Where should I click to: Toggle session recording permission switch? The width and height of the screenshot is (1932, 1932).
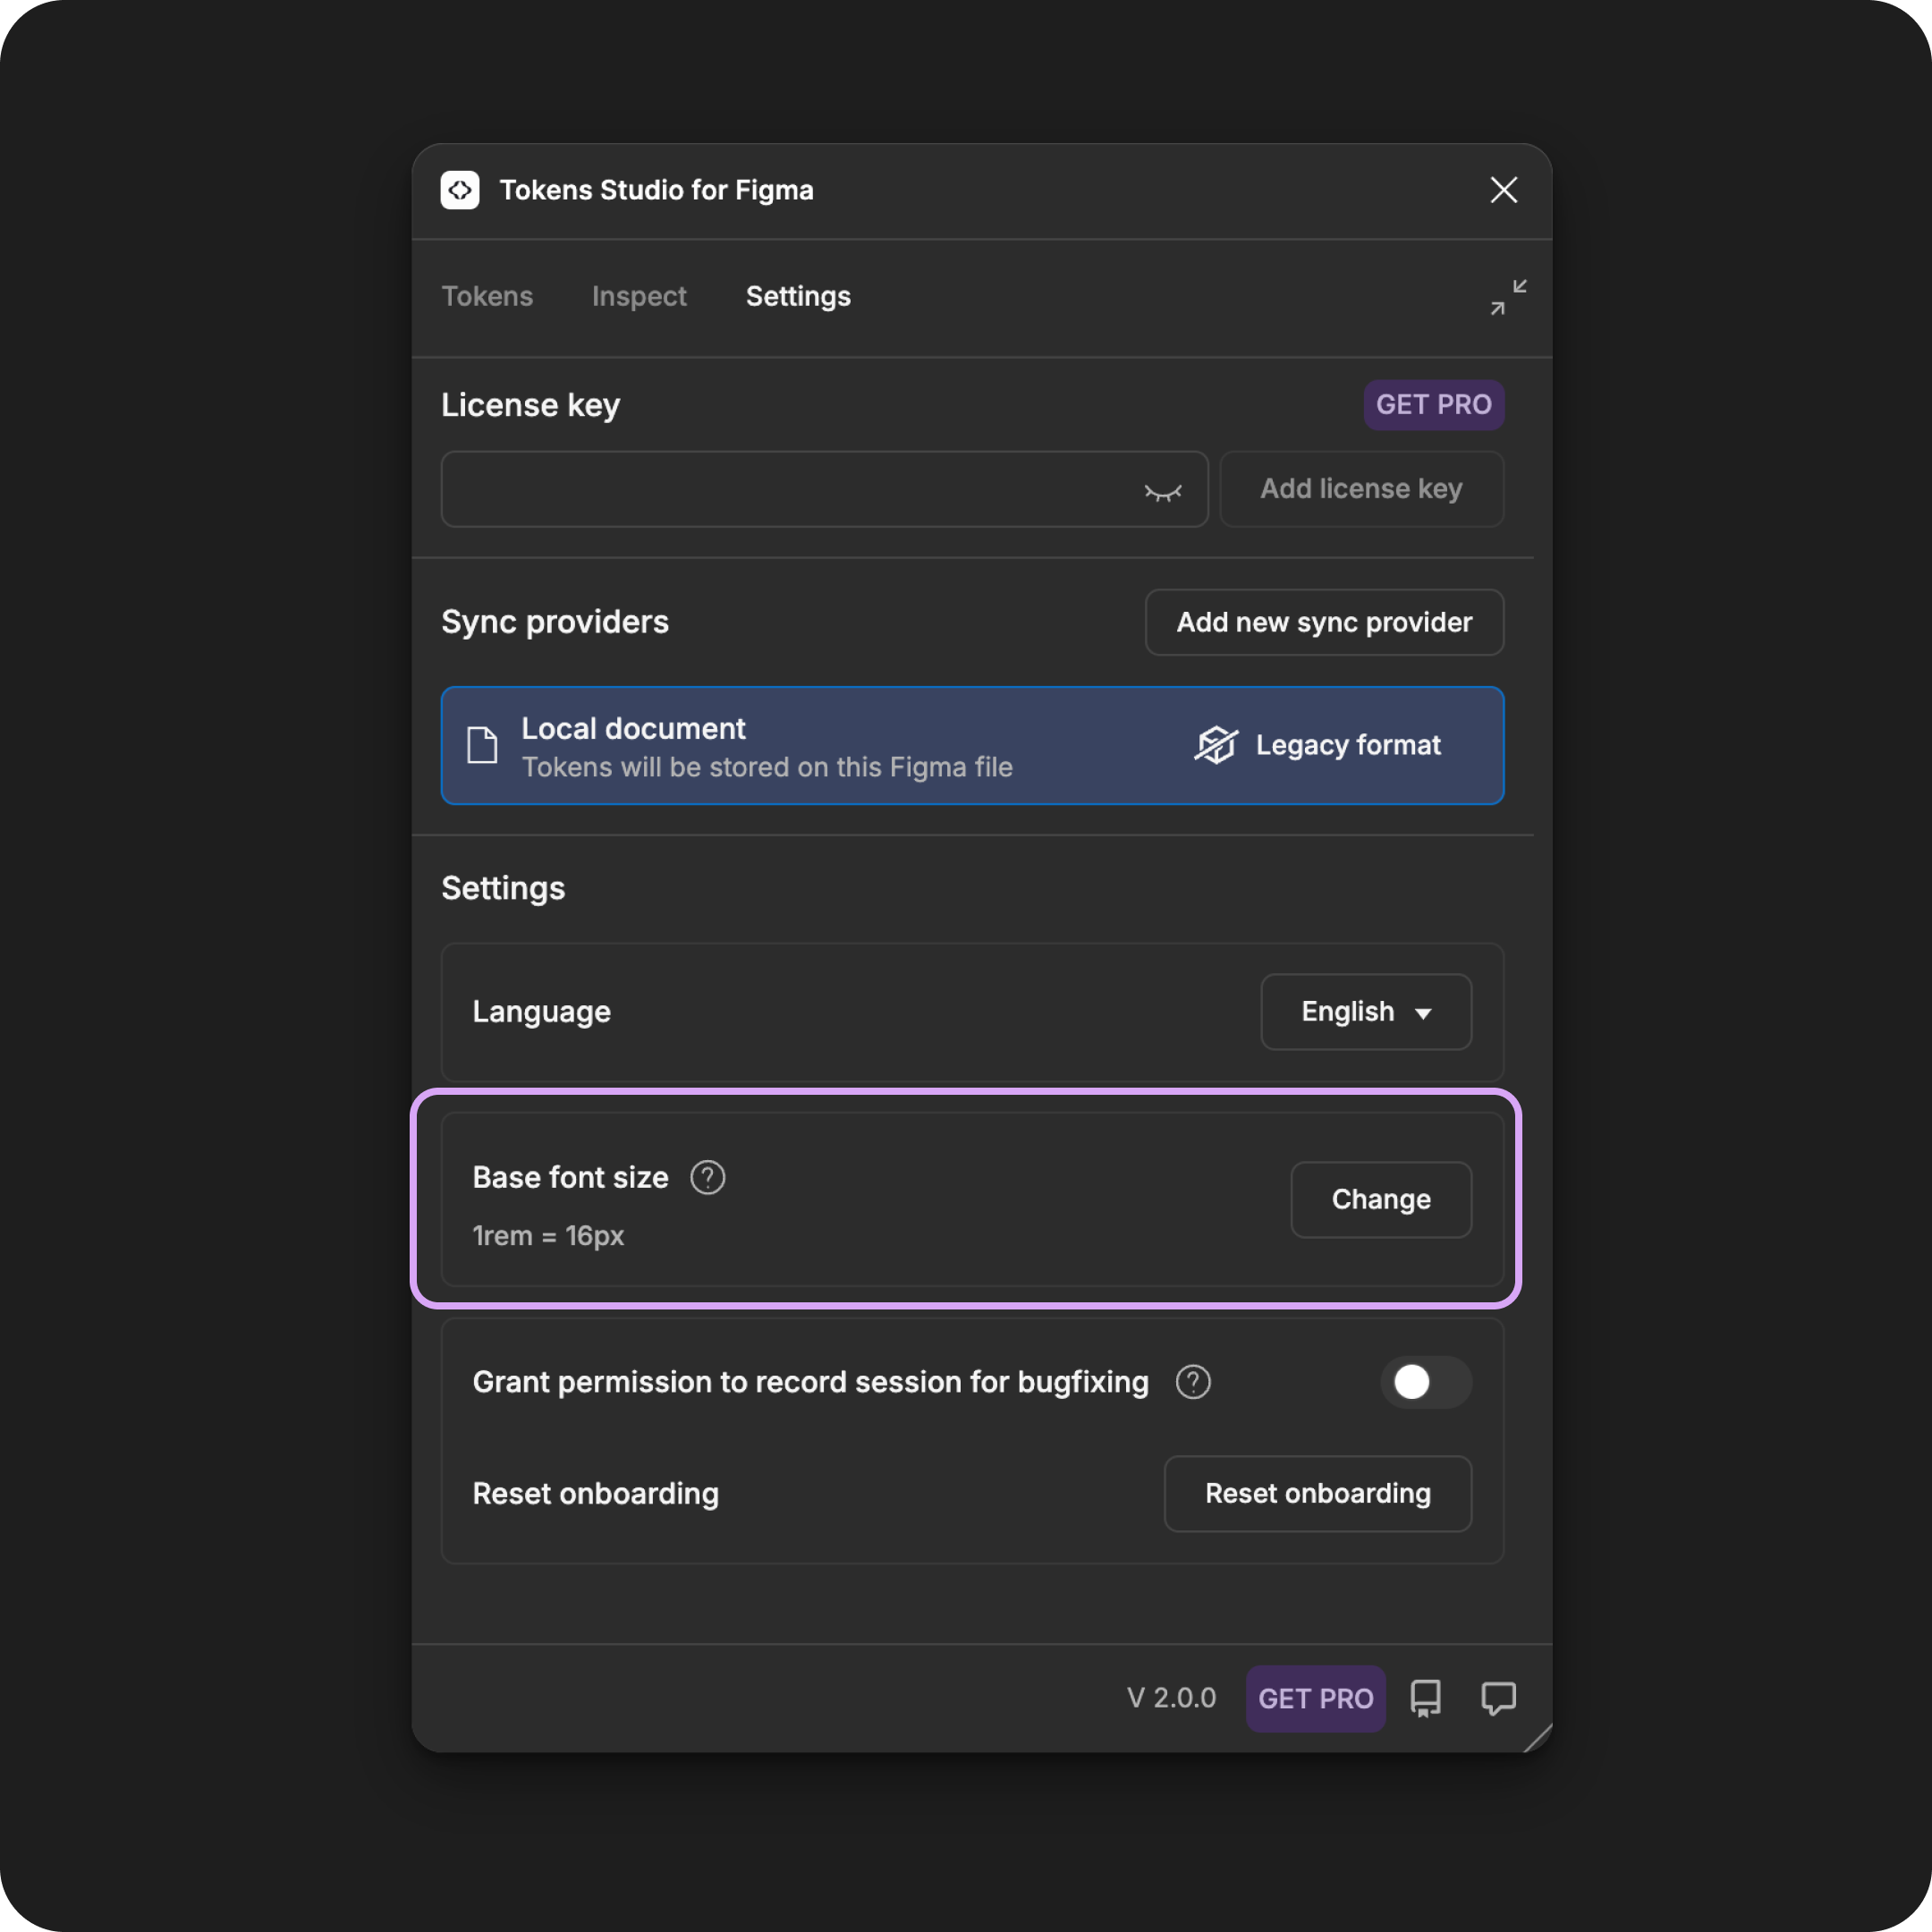coord(1426,1382)
